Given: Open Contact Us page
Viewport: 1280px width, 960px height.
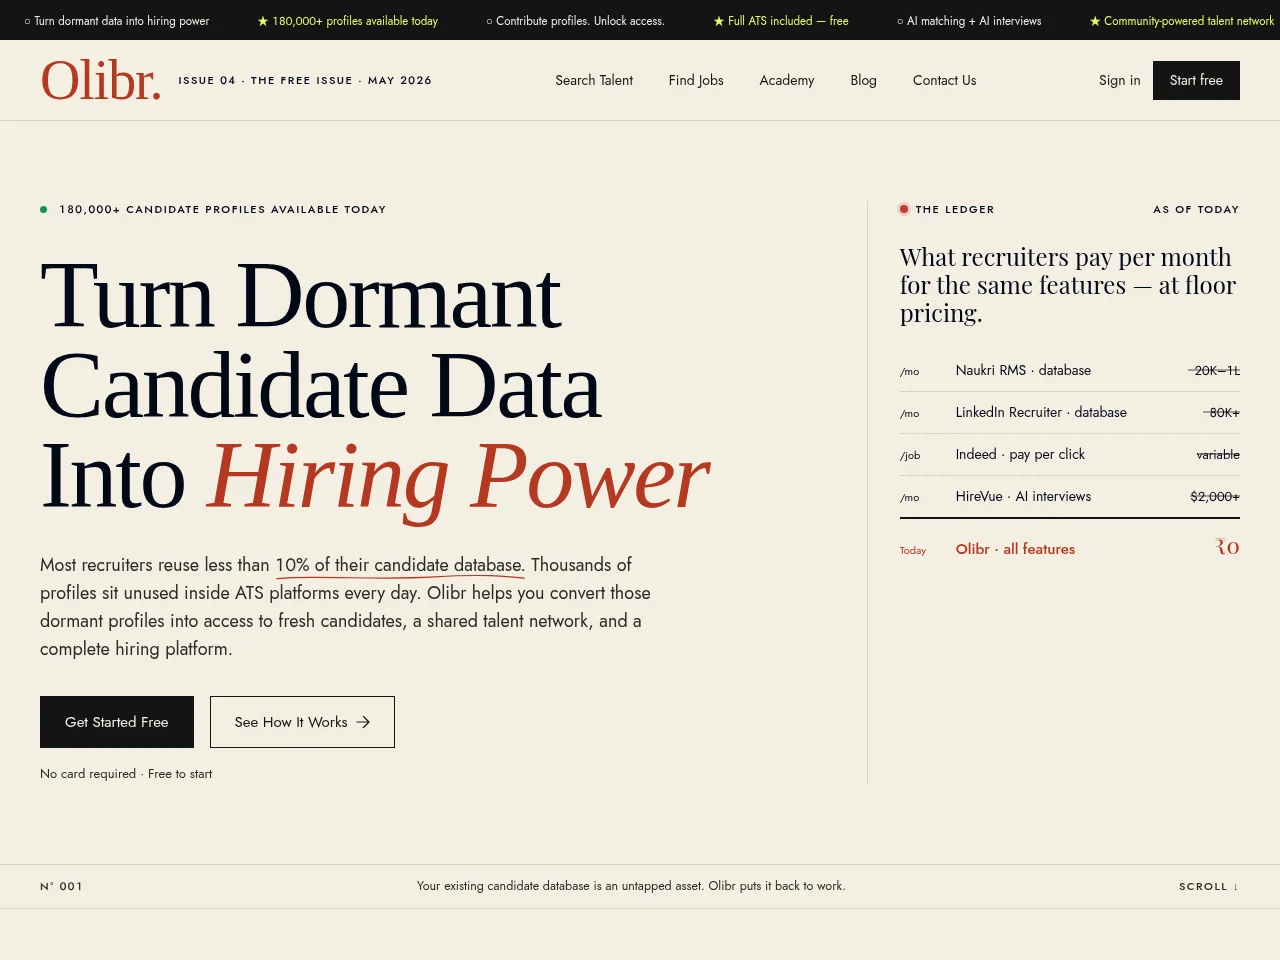Looking at the screenshot, I should tap(944, 80).
